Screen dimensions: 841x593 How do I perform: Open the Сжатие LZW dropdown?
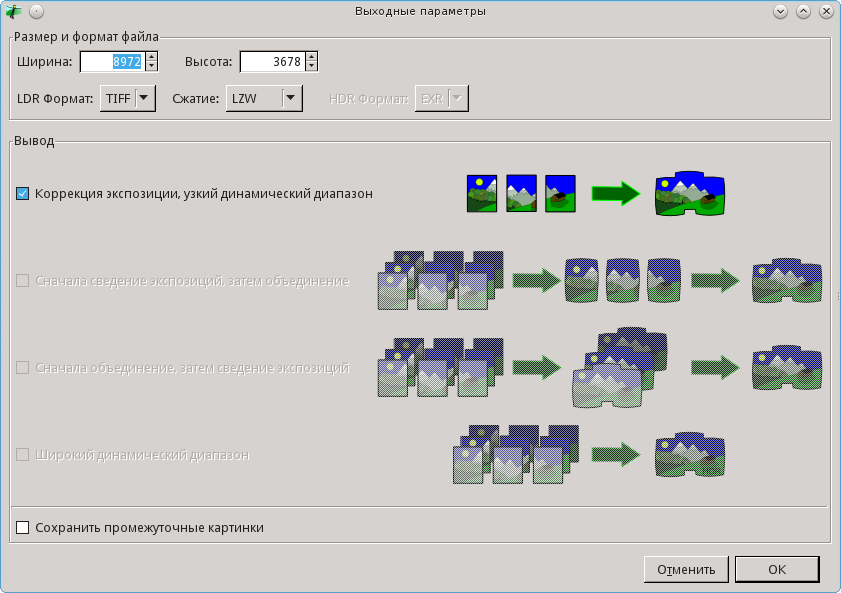click(264, 99)
